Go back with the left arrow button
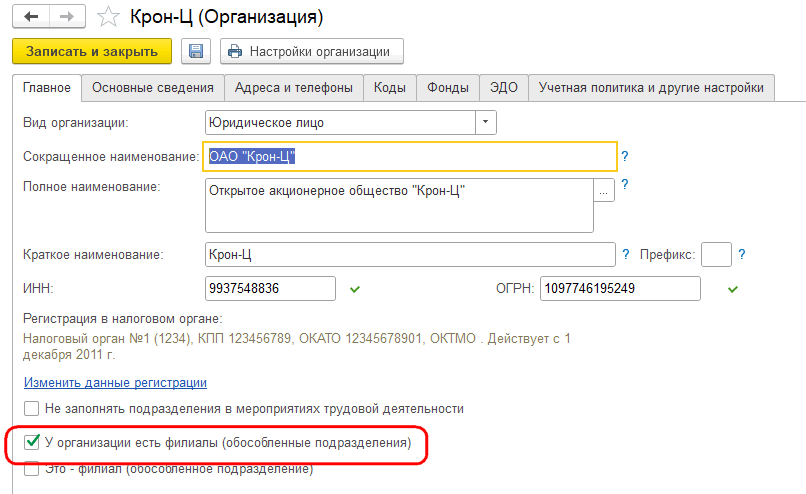 [31, 17]
